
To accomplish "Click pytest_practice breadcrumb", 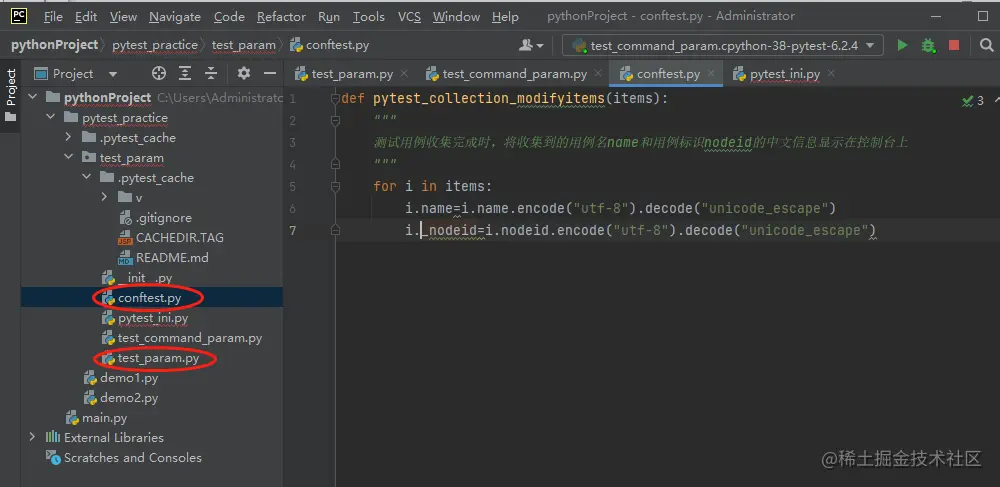I will click(x=155, y=45).
